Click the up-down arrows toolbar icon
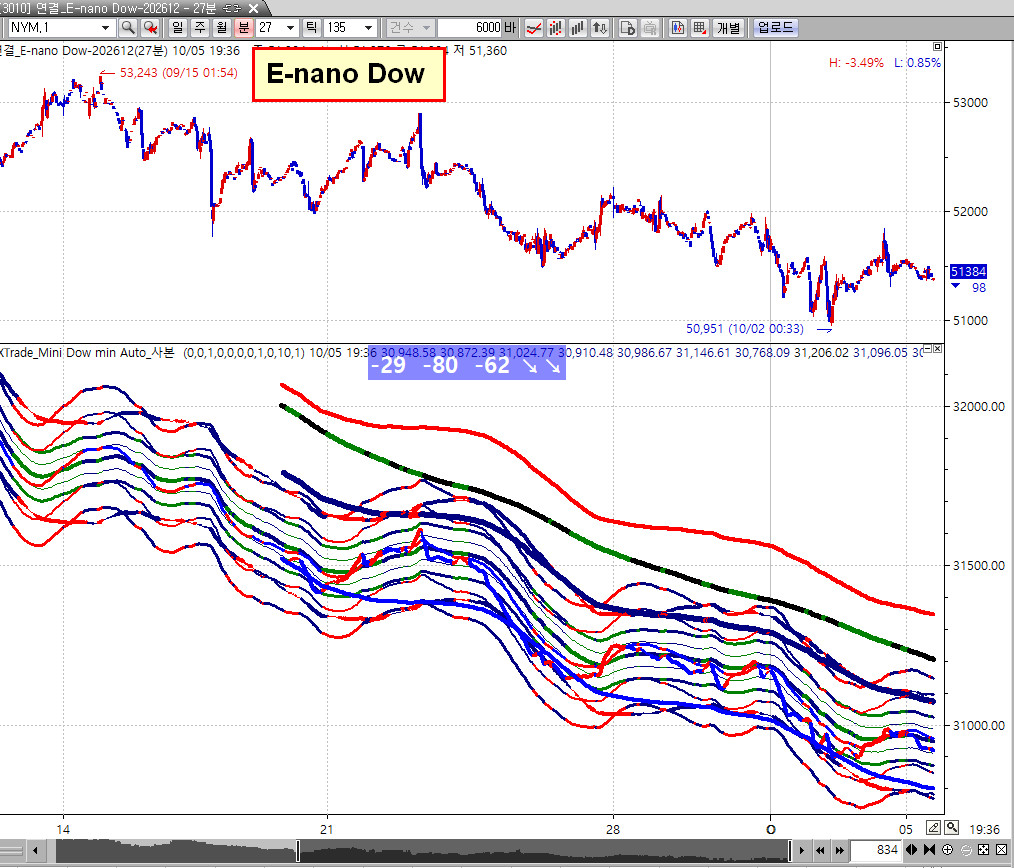The width and height of the screenshot is (1014, 868). 600,28
